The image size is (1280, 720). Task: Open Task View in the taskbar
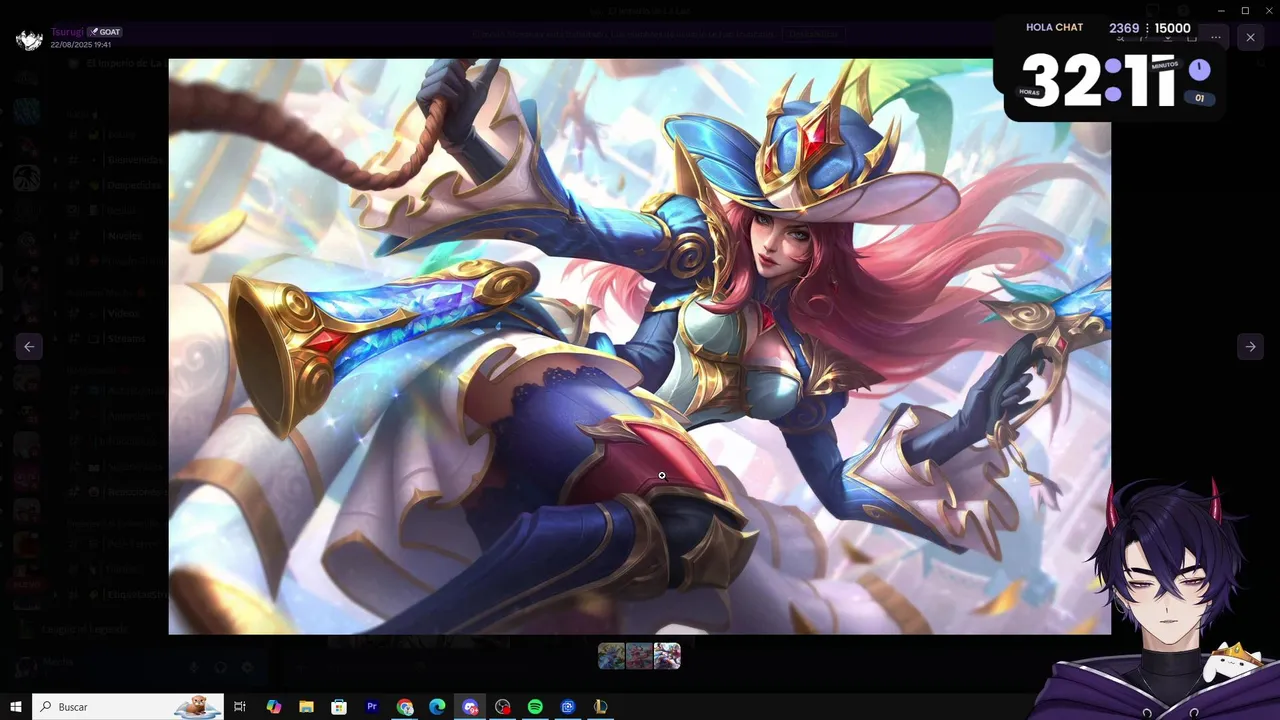coord(240,707)
